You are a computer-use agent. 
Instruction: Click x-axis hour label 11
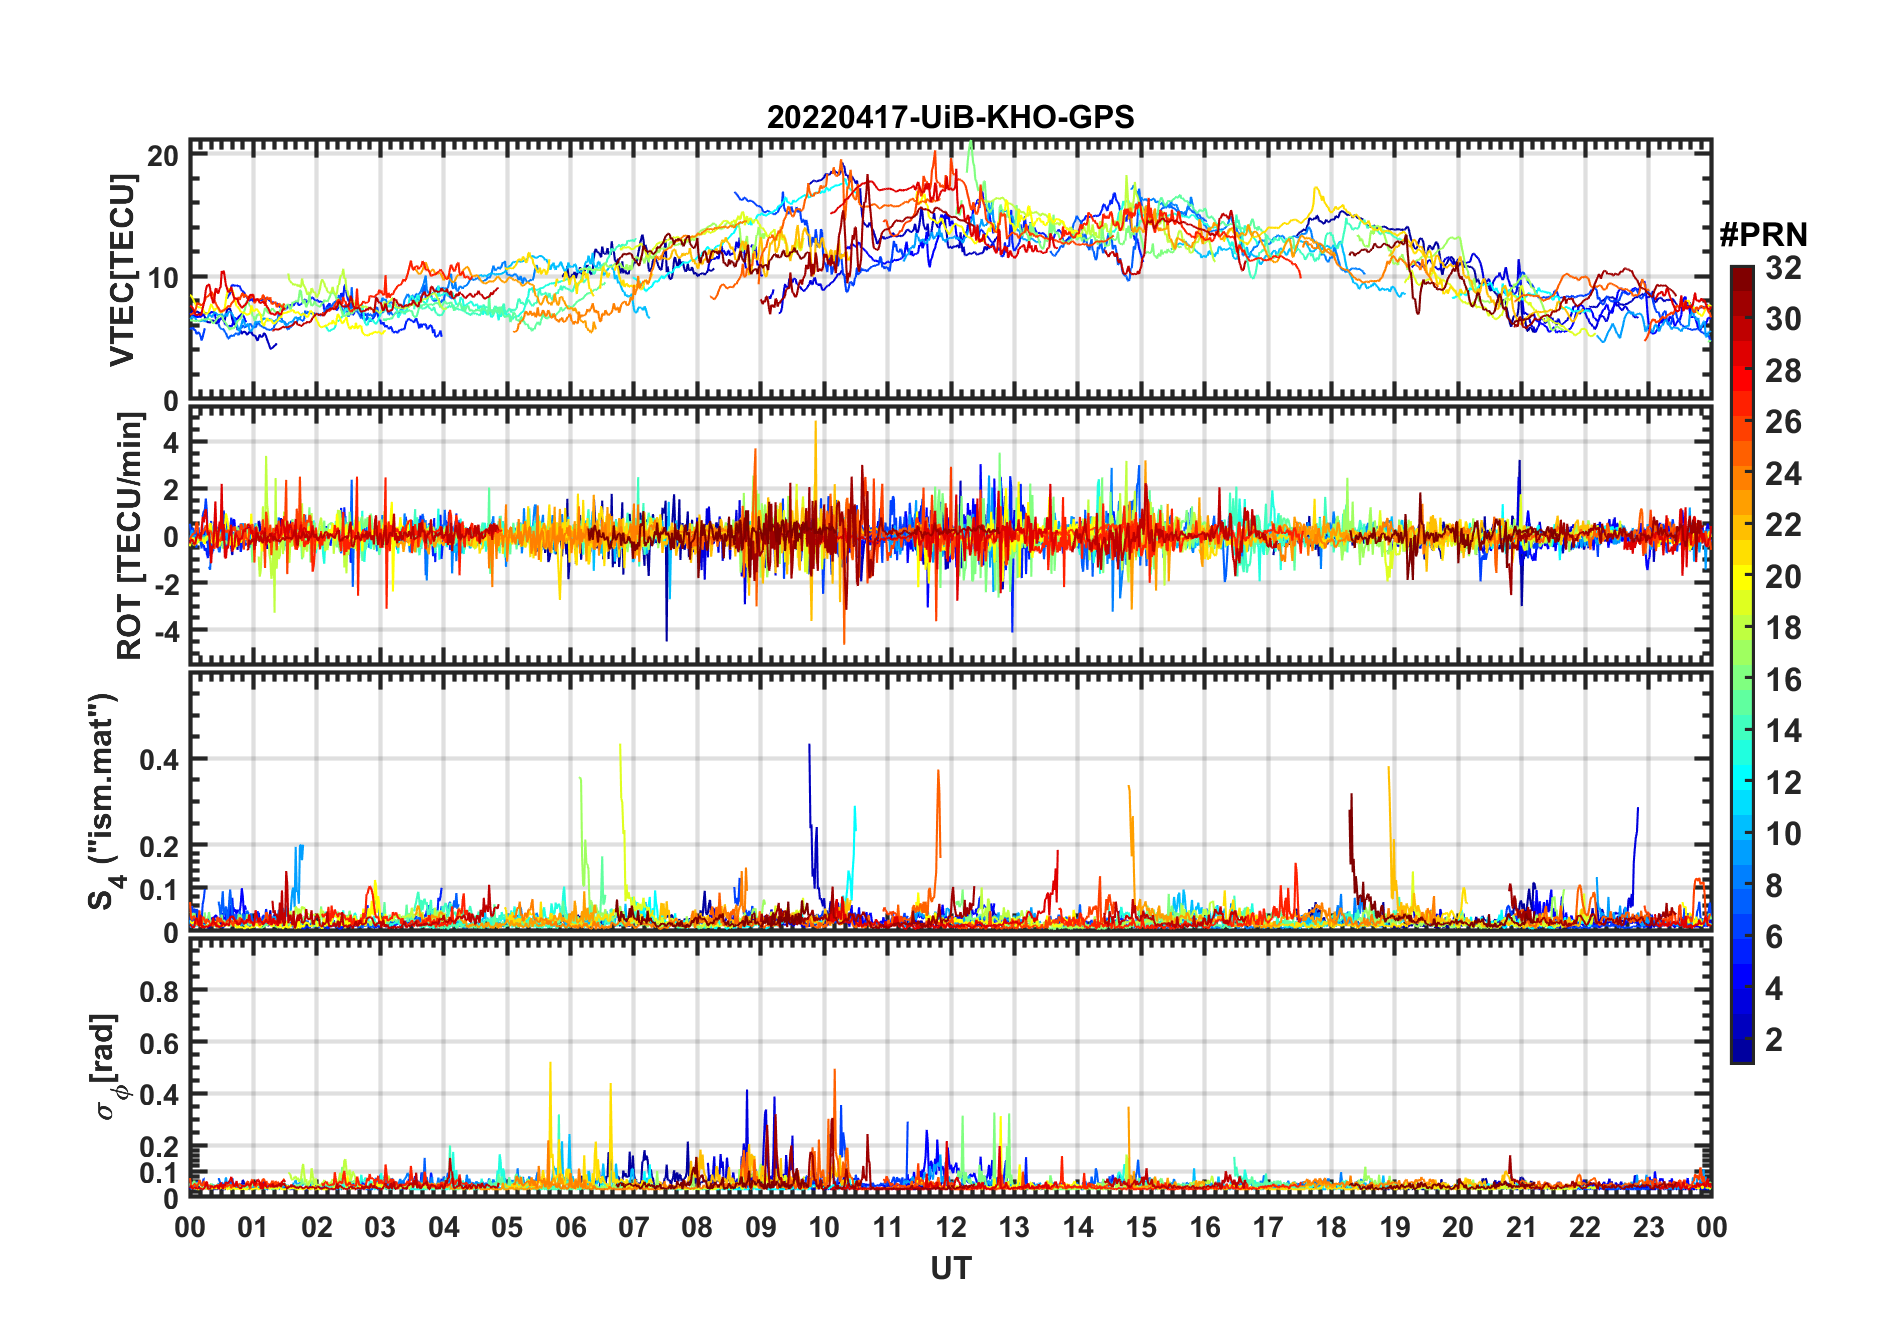coord(888,1227)
